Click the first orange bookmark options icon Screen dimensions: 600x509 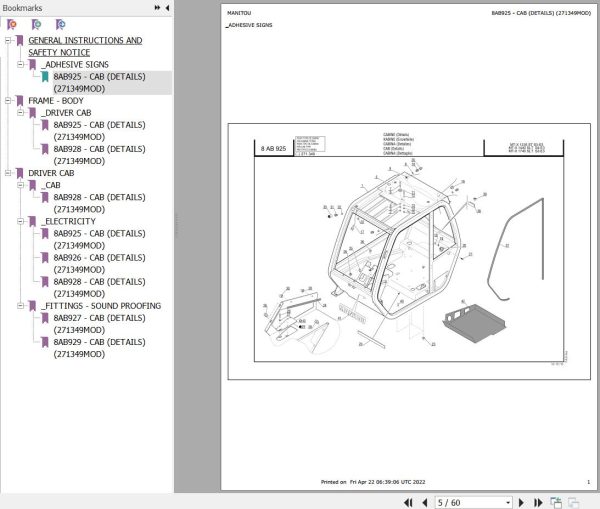click(x=12, y=25)
